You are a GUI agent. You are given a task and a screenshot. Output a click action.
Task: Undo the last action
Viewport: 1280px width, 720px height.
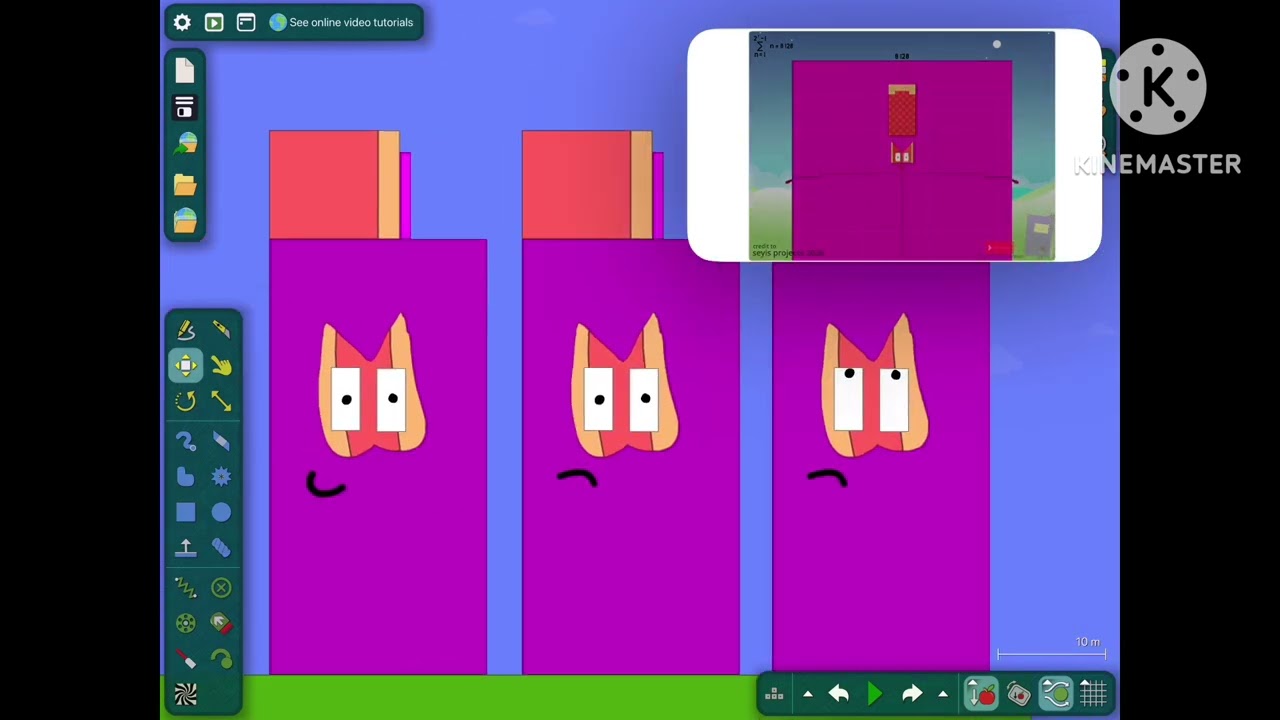(x=838, y=694)
